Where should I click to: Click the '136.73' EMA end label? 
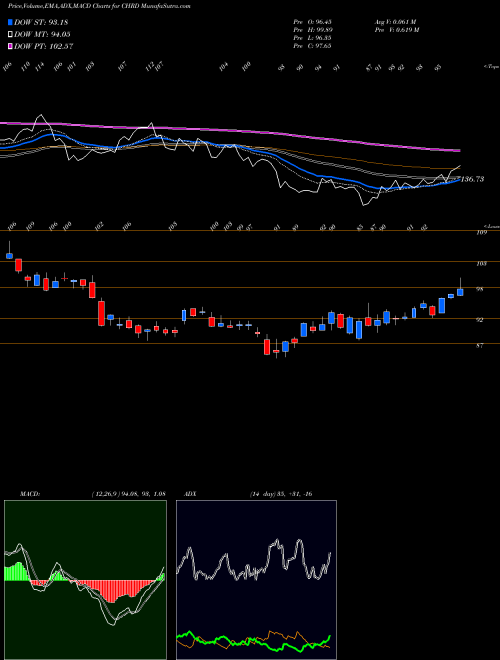click(x=472, y=179)
